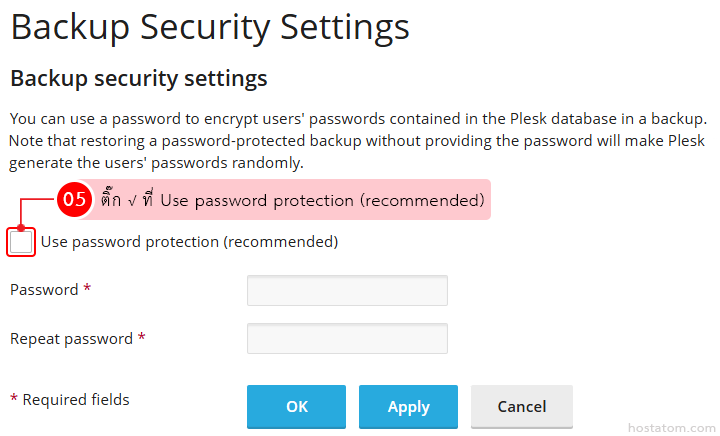Screen dimensions: 720x436
Task: Click the Password field label
Action: pos(44,290)
